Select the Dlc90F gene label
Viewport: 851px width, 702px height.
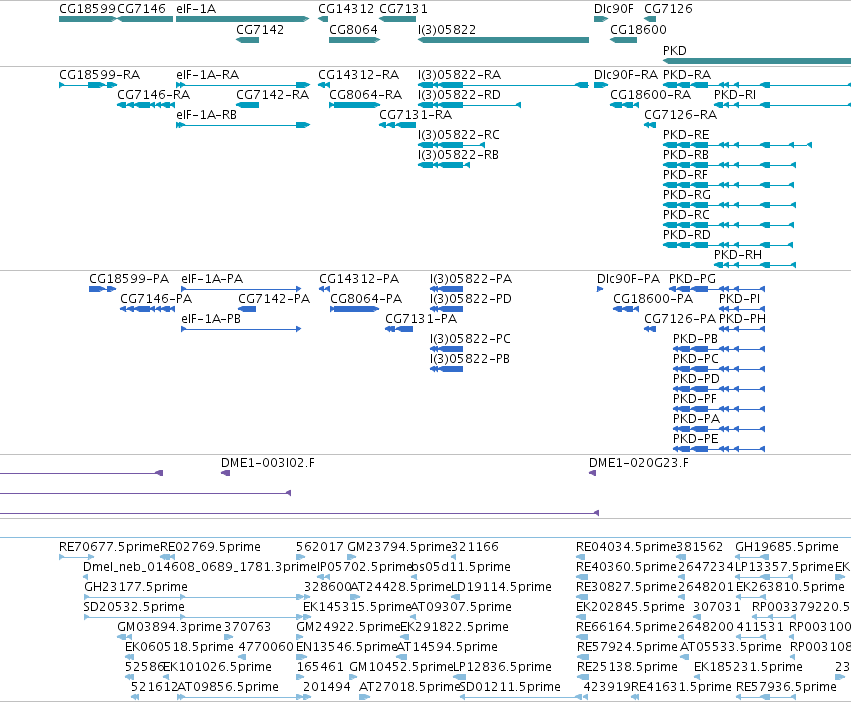[x=614, y=9]
